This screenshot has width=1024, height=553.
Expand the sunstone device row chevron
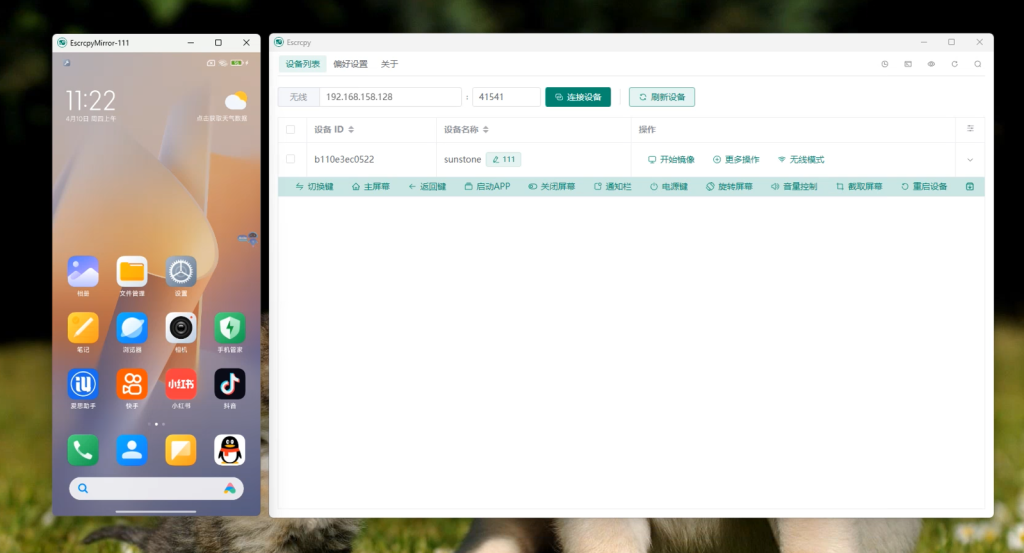pyautogui.click(x=969, y=160)
